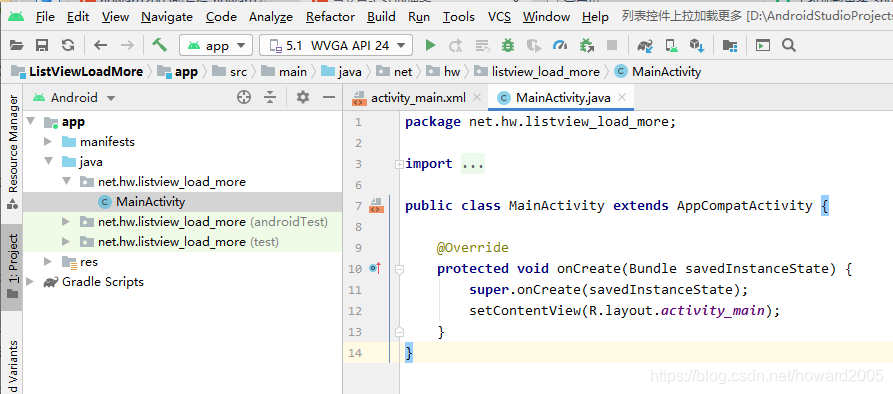
Task: Click the Sync/Refresh icon
Action: click(68, 46)
